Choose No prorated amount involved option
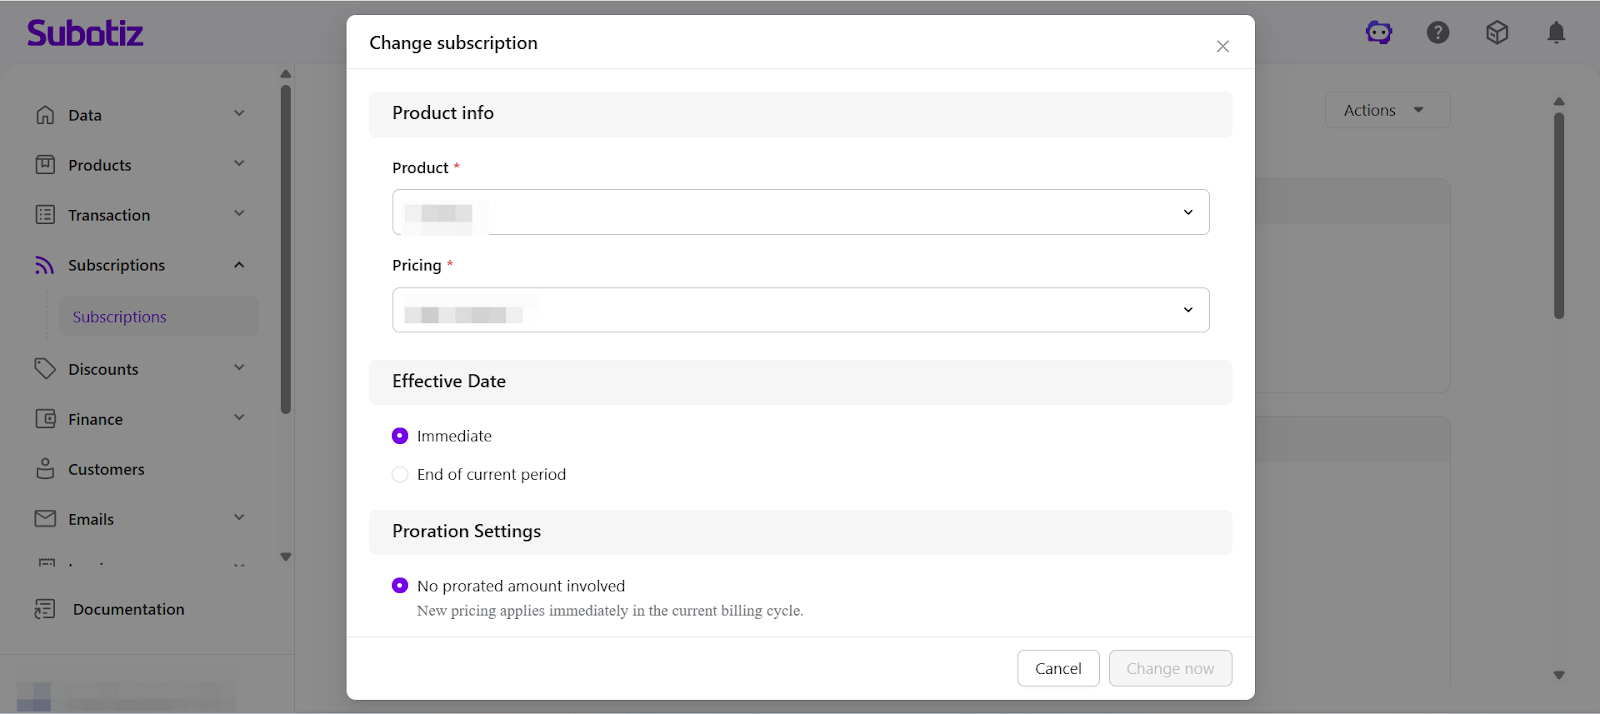The image size is (1600, 714). (x=400, y=586)
